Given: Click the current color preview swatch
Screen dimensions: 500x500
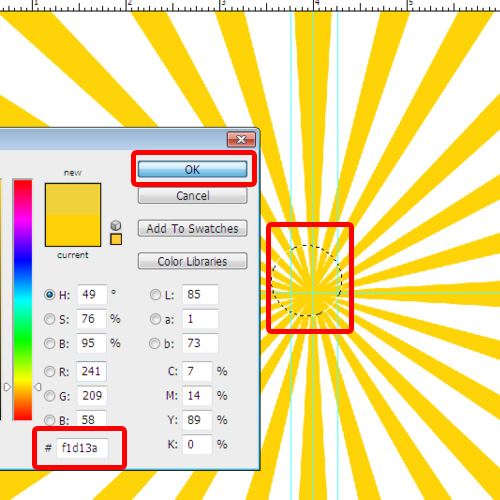Looking at the screenshot, I should tap(73, 230).
